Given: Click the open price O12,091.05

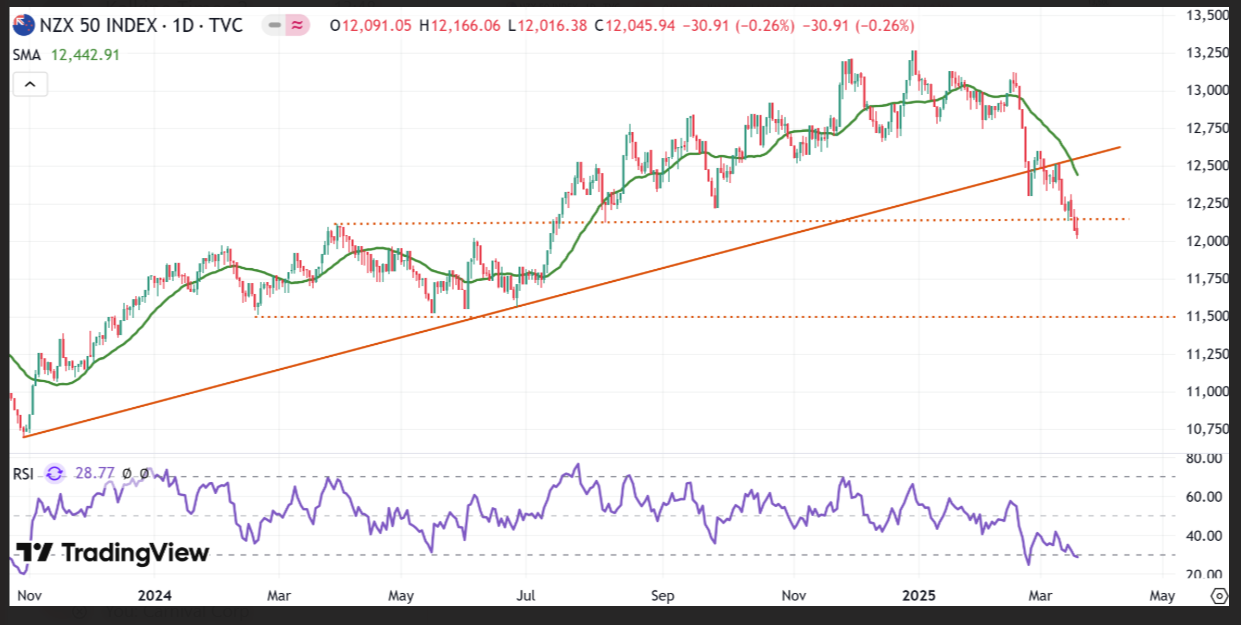Looking at the screenshot, I should [371, 25].
